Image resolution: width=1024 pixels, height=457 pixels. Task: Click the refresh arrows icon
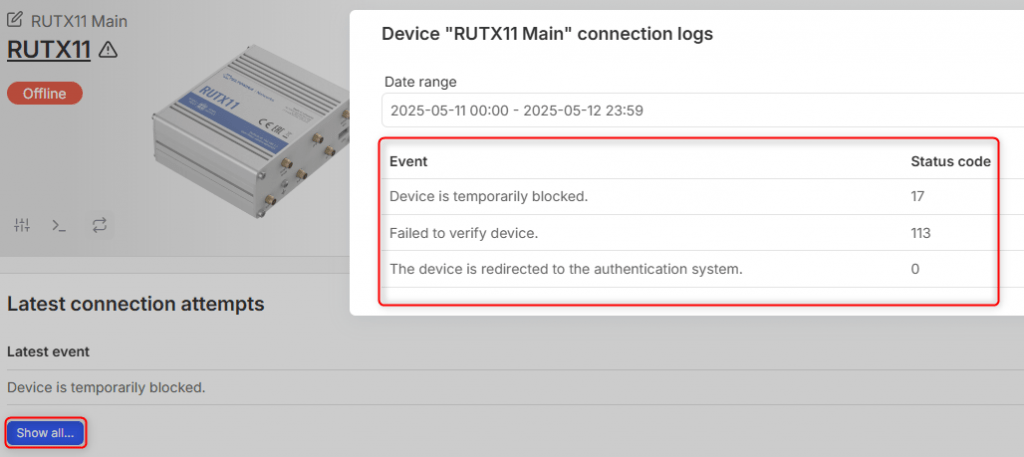pyautogui.click(x=99, y=226)
